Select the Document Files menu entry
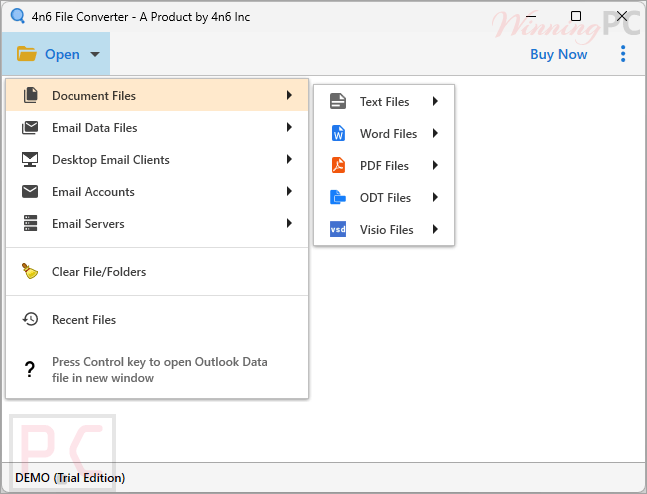647x494 pixels. coord(157,95)
